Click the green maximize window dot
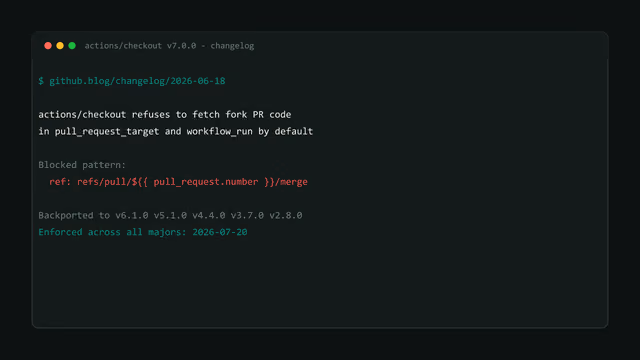Image resolution: width=640 pixels, height=360 pixels. (72, 46)
